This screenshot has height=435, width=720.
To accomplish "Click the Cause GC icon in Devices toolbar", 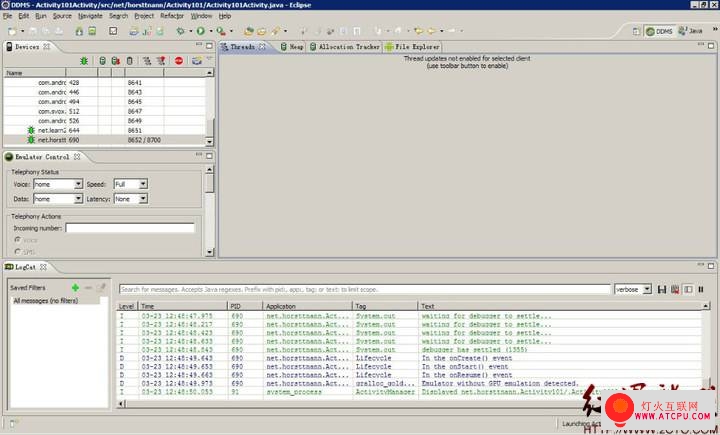I will tap(129, 61).
